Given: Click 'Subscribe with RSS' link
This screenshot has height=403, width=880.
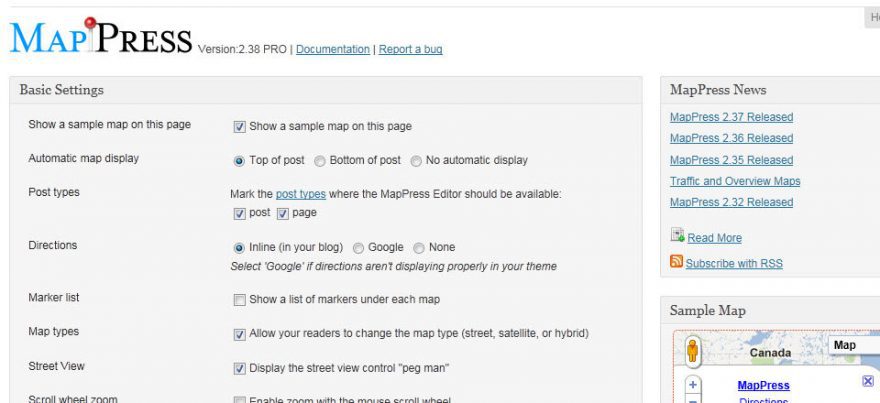Looking at the screenshot, I should [734, 263].
